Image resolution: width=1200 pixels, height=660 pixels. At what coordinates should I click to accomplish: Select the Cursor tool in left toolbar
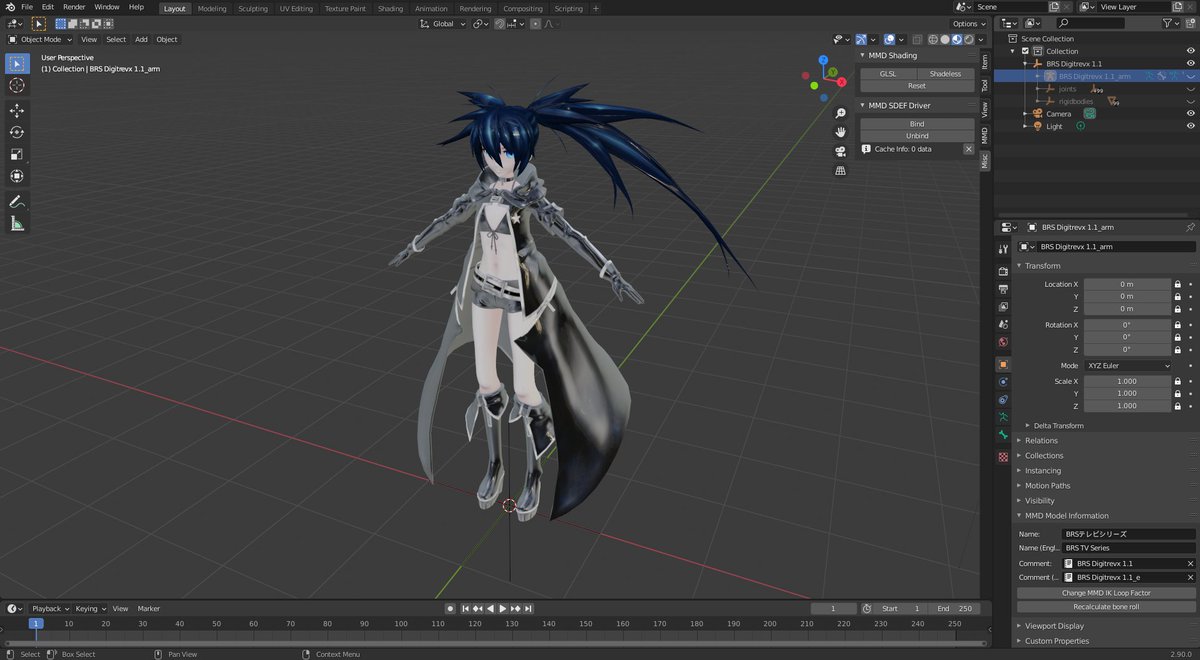click(x=17, y=86)
